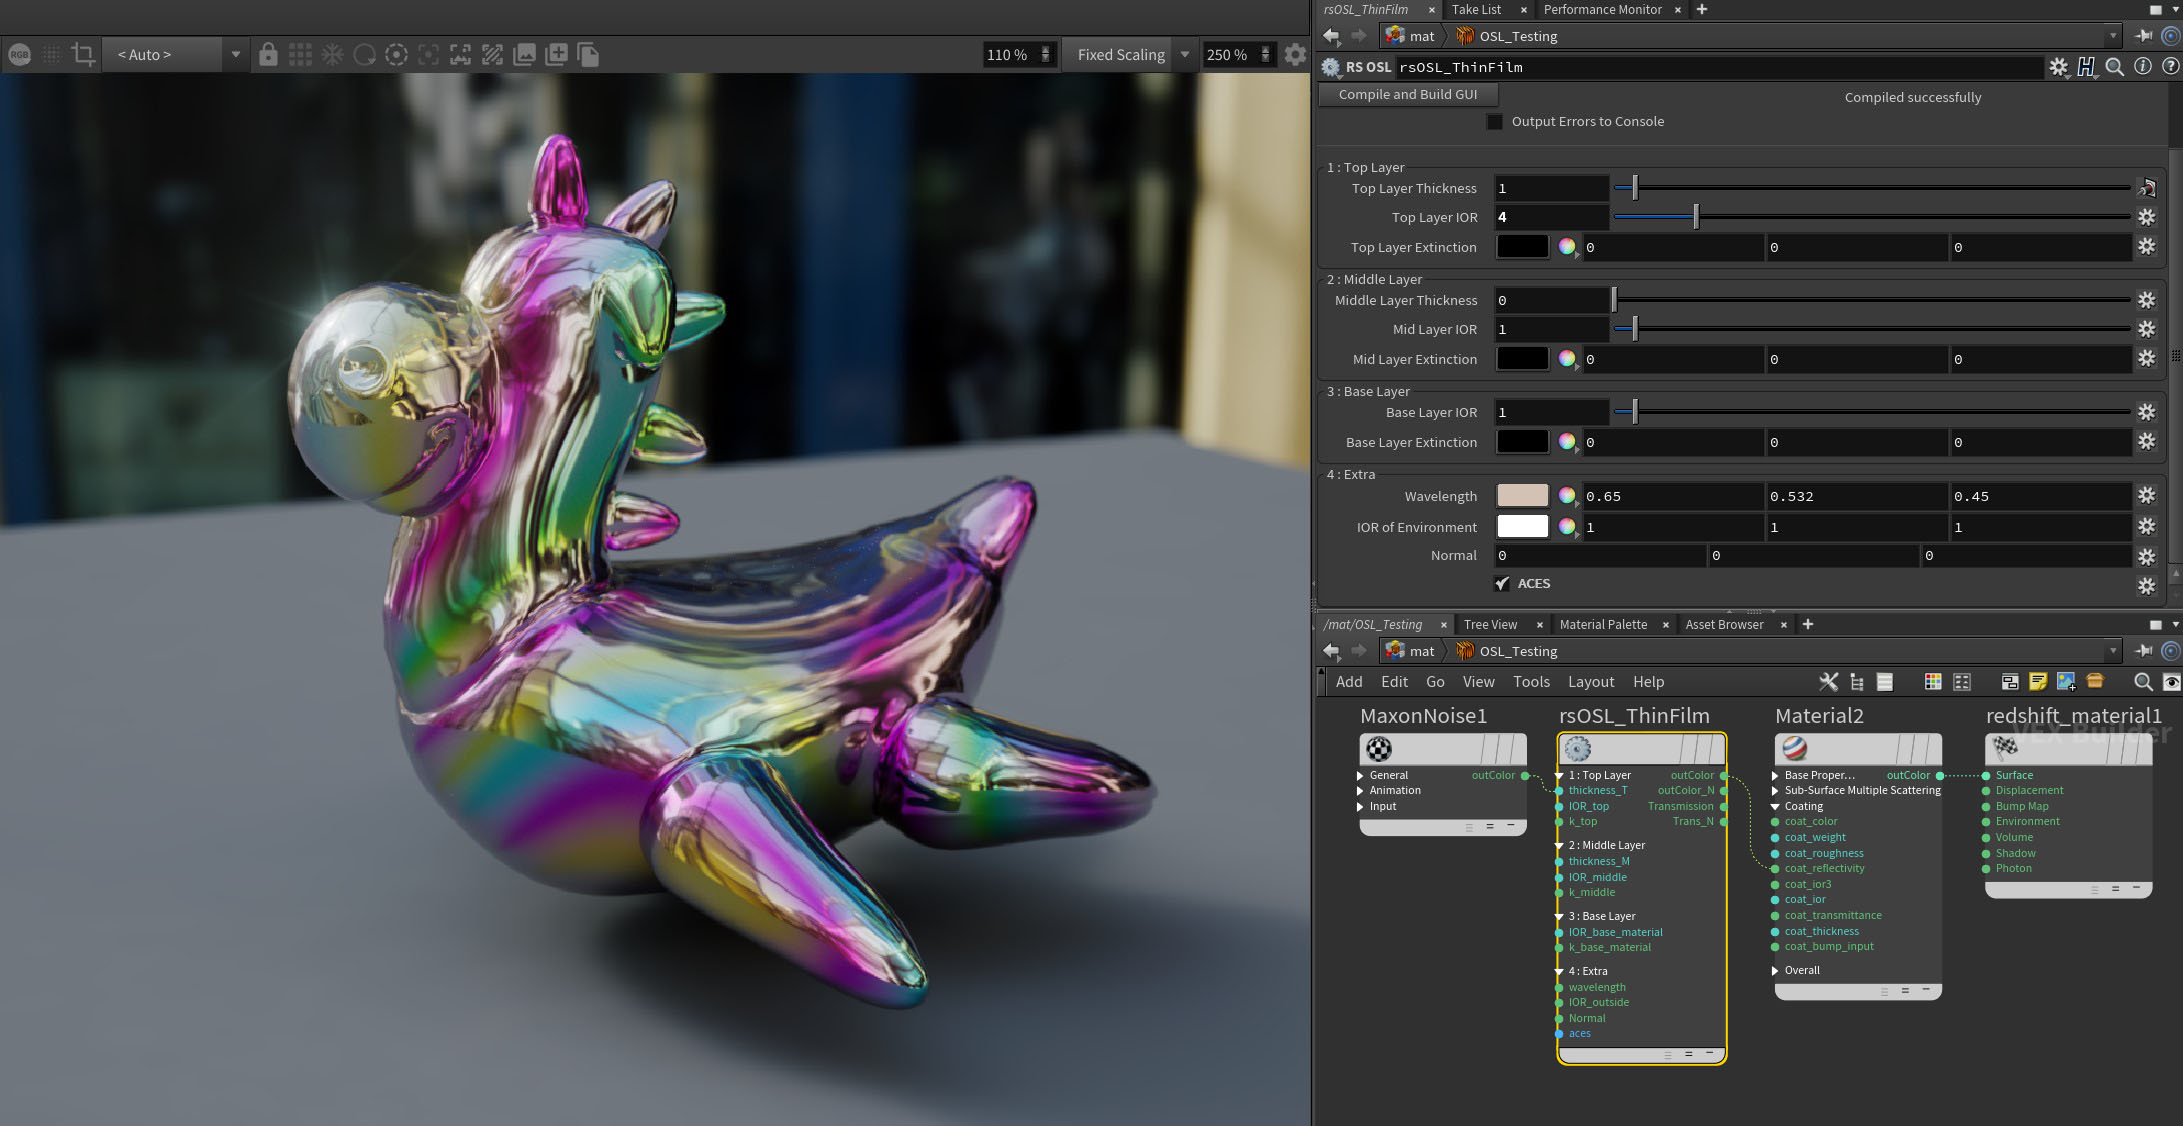The width and height of the screenshot is (2183, 1126).
Task: Open render view settings gear
Action: (x=1295, y=55)
